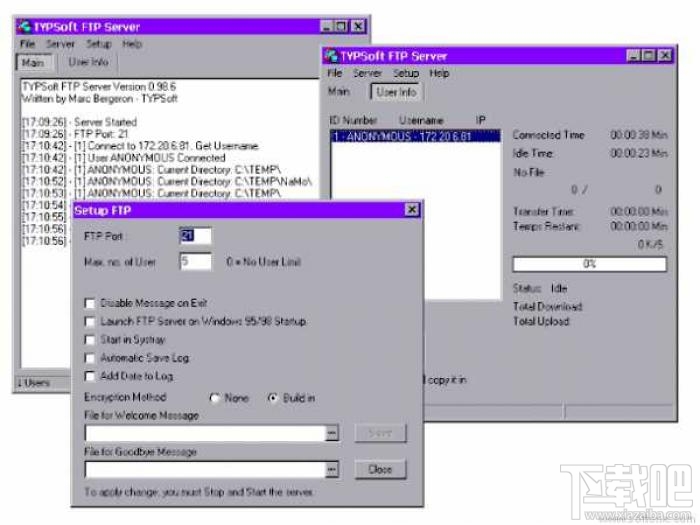Enable Disable Message on Exit checkbox
This screenshot has height=525, width=700.
click(90, 304)
